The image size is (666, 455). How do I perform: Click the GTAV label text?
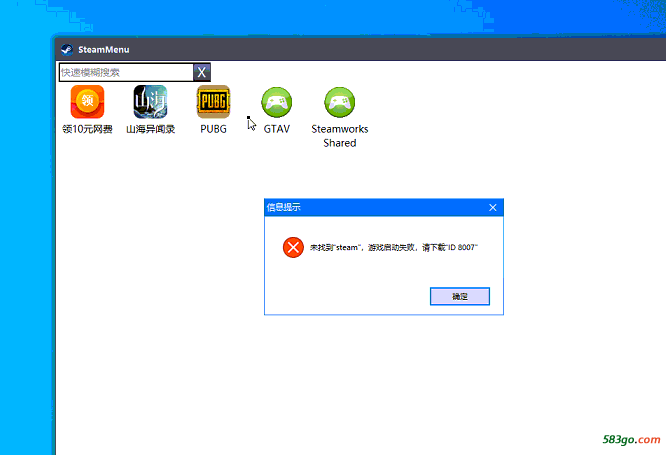(x=277, y=129)
